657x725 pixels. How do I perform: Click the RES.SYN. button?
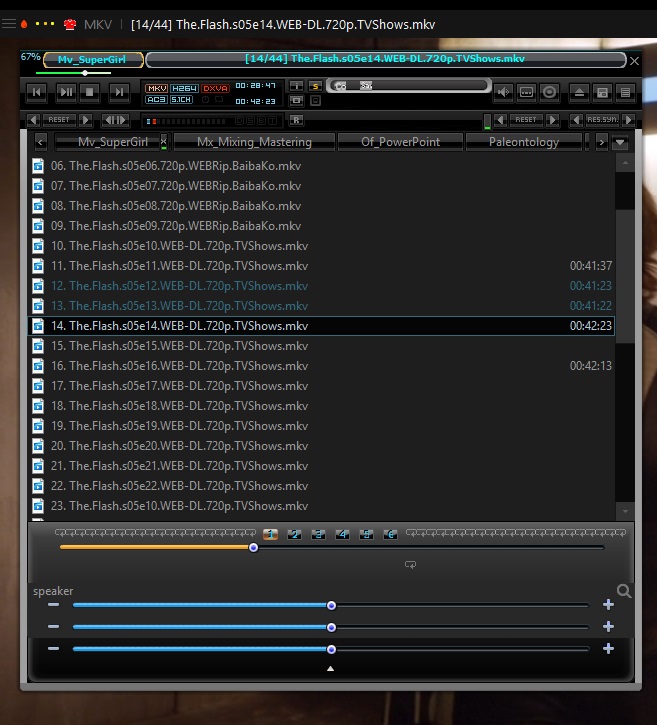(x=602, y=120)
